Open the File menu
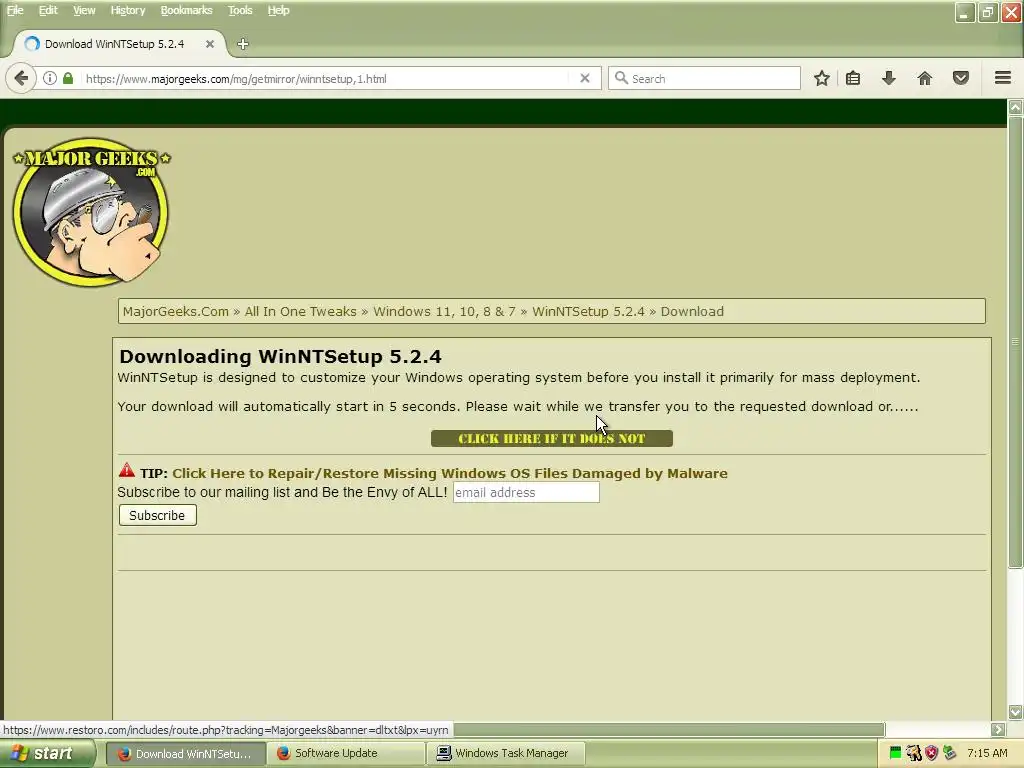Viewport: 1024px width, 768px height. click(x=15, y=10)
